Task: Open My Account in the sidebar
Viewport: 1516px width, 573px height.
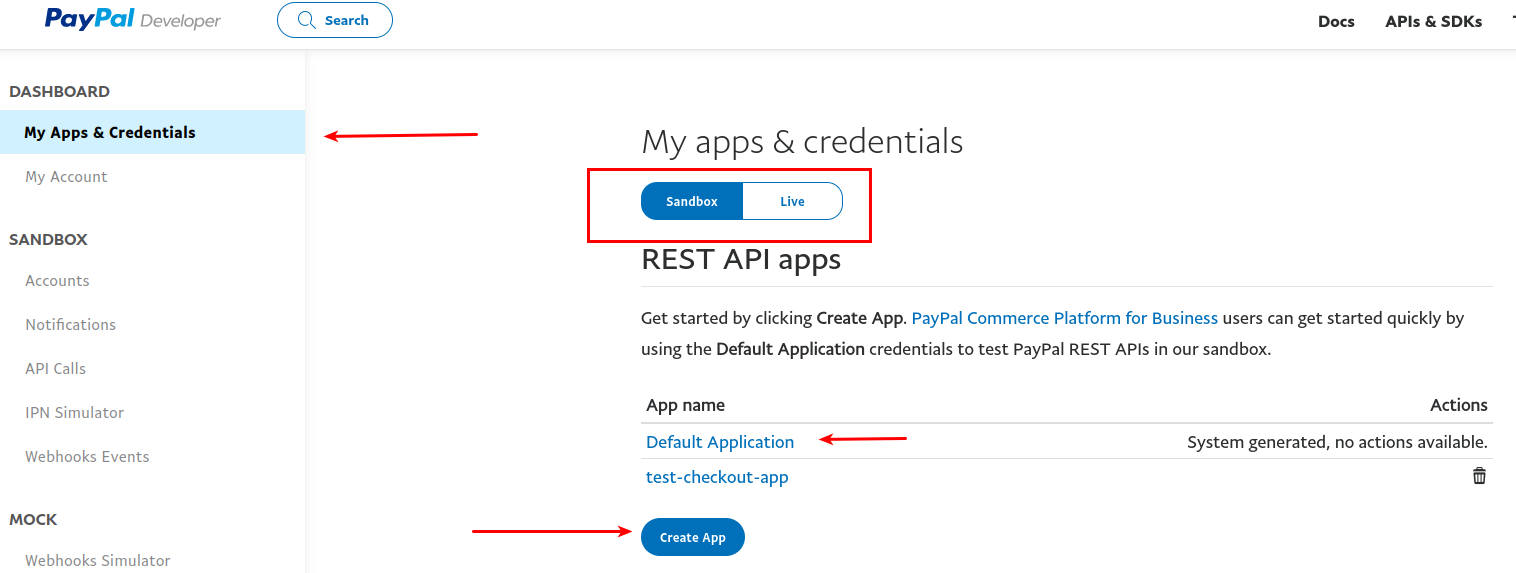Action: tap(66, 176)
